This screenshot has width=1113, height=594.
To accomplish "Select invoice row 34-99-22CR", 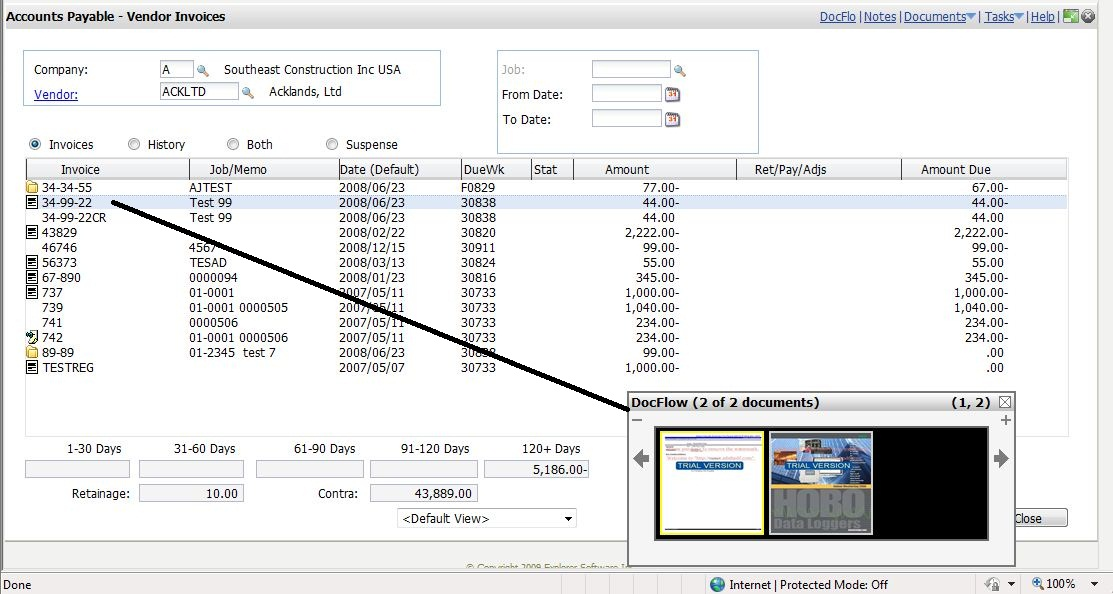I will tap(547, 217).
